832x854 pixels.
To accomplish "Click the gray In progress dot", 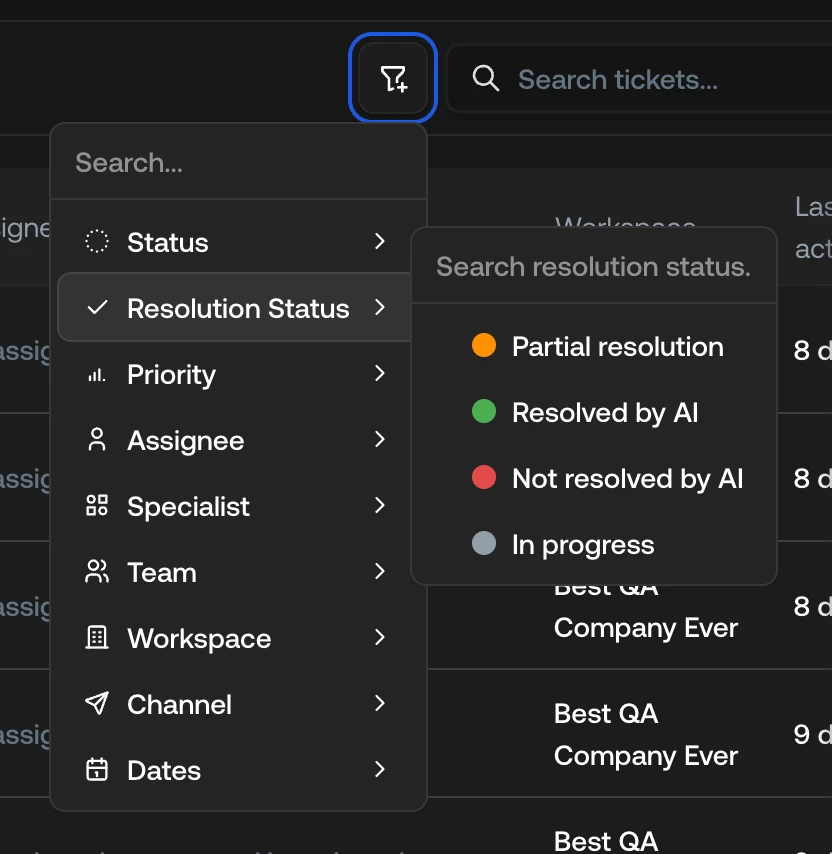I will [484, 543].
